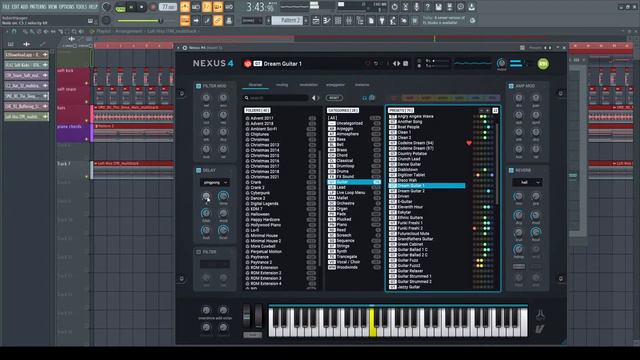Click the Nexus 4 logo
Viewport: 640px width, 360px height.
pyautogui.click(x=213, y=63)
